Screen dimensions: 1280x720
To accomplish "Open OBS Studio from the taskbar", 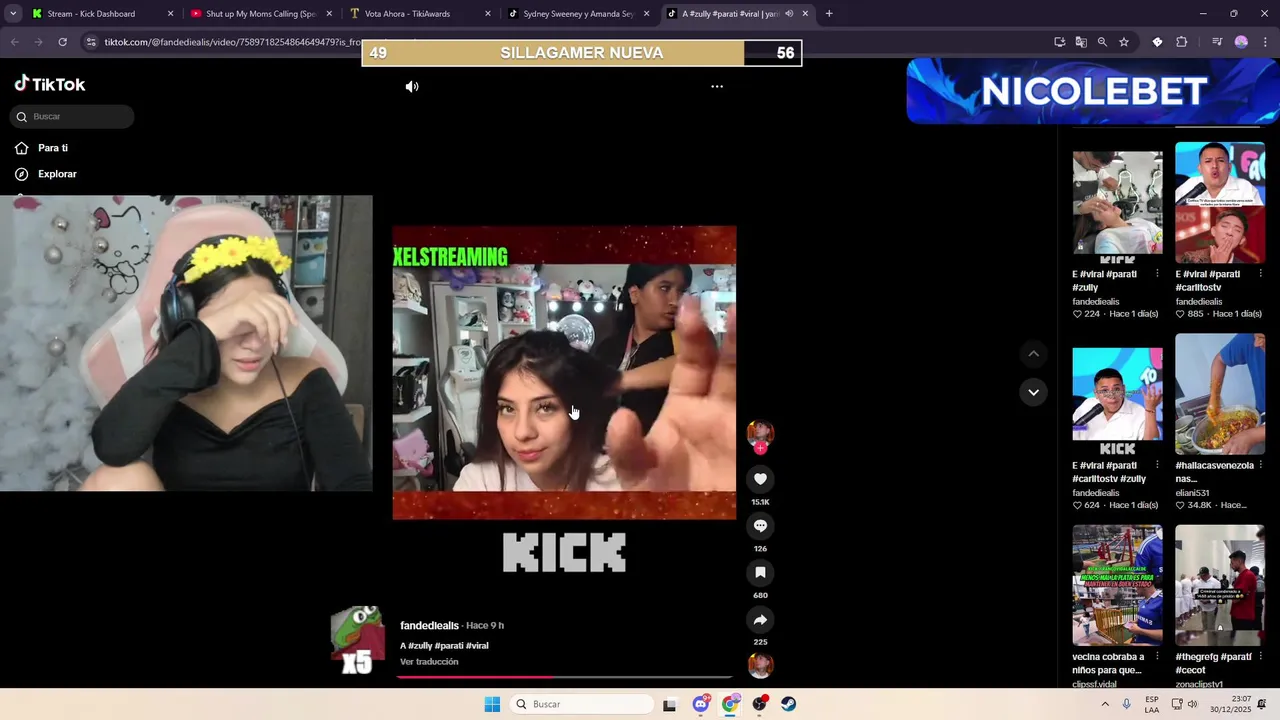I will (760, 704).
